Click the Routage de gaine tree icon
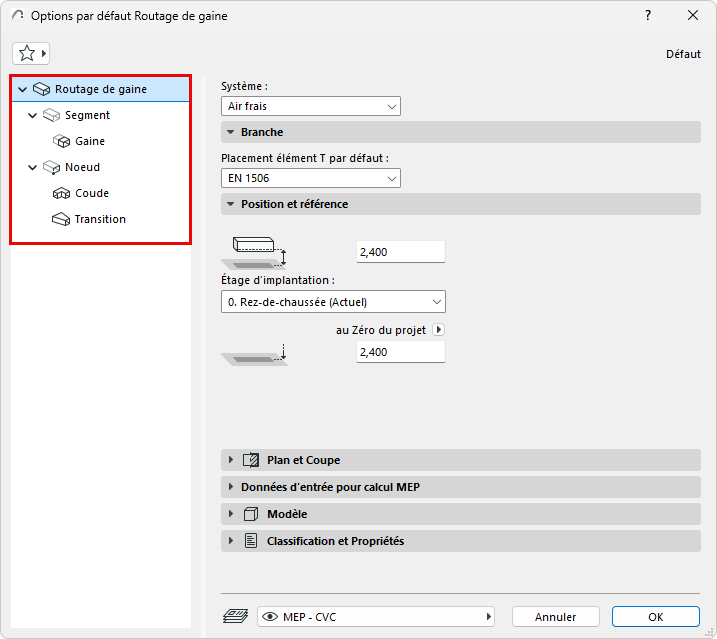This screenshot has height=639, width=717. point(41,89)
